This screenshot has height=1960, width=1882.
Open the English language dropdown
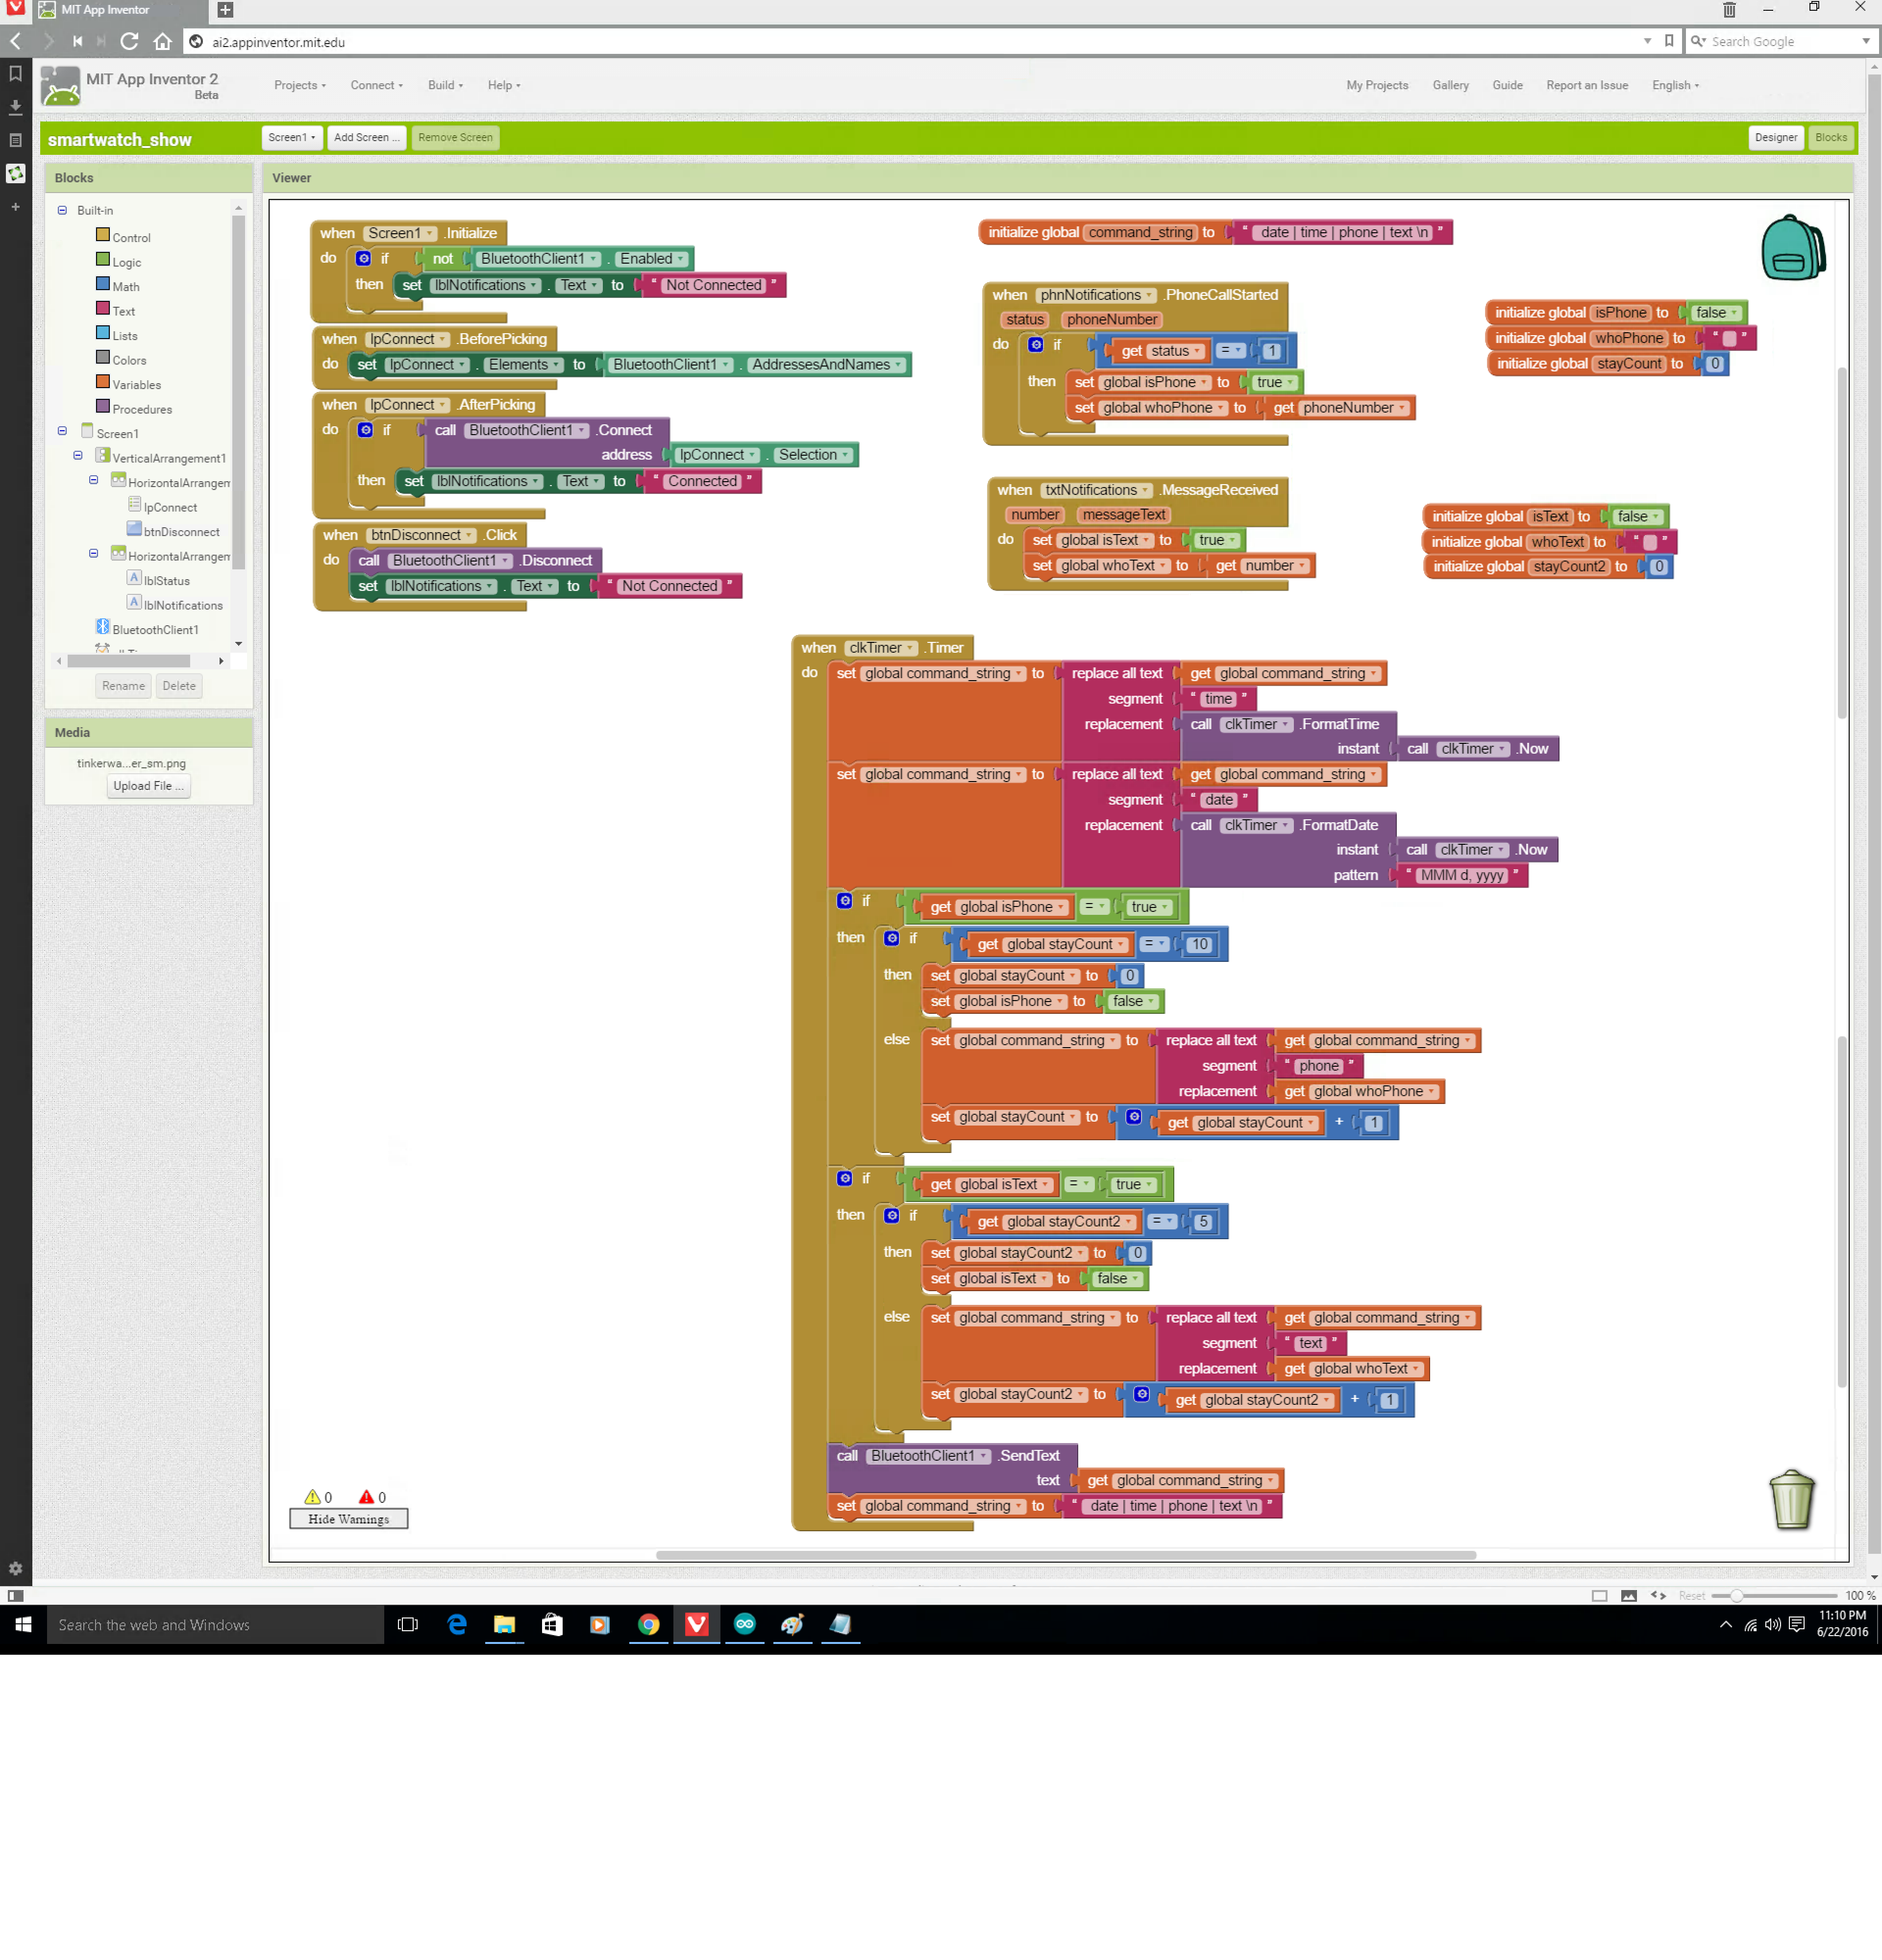click(1675, 85)
